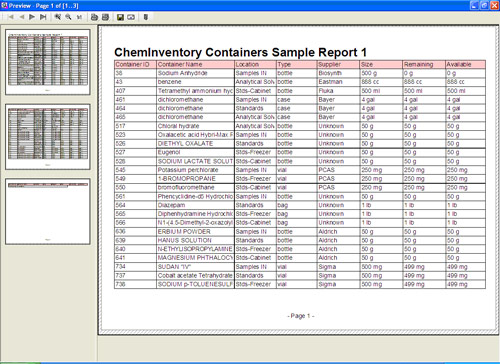Click the Supplier column header
The height and width of the screenshot is (364, 500).
(338, 64)
